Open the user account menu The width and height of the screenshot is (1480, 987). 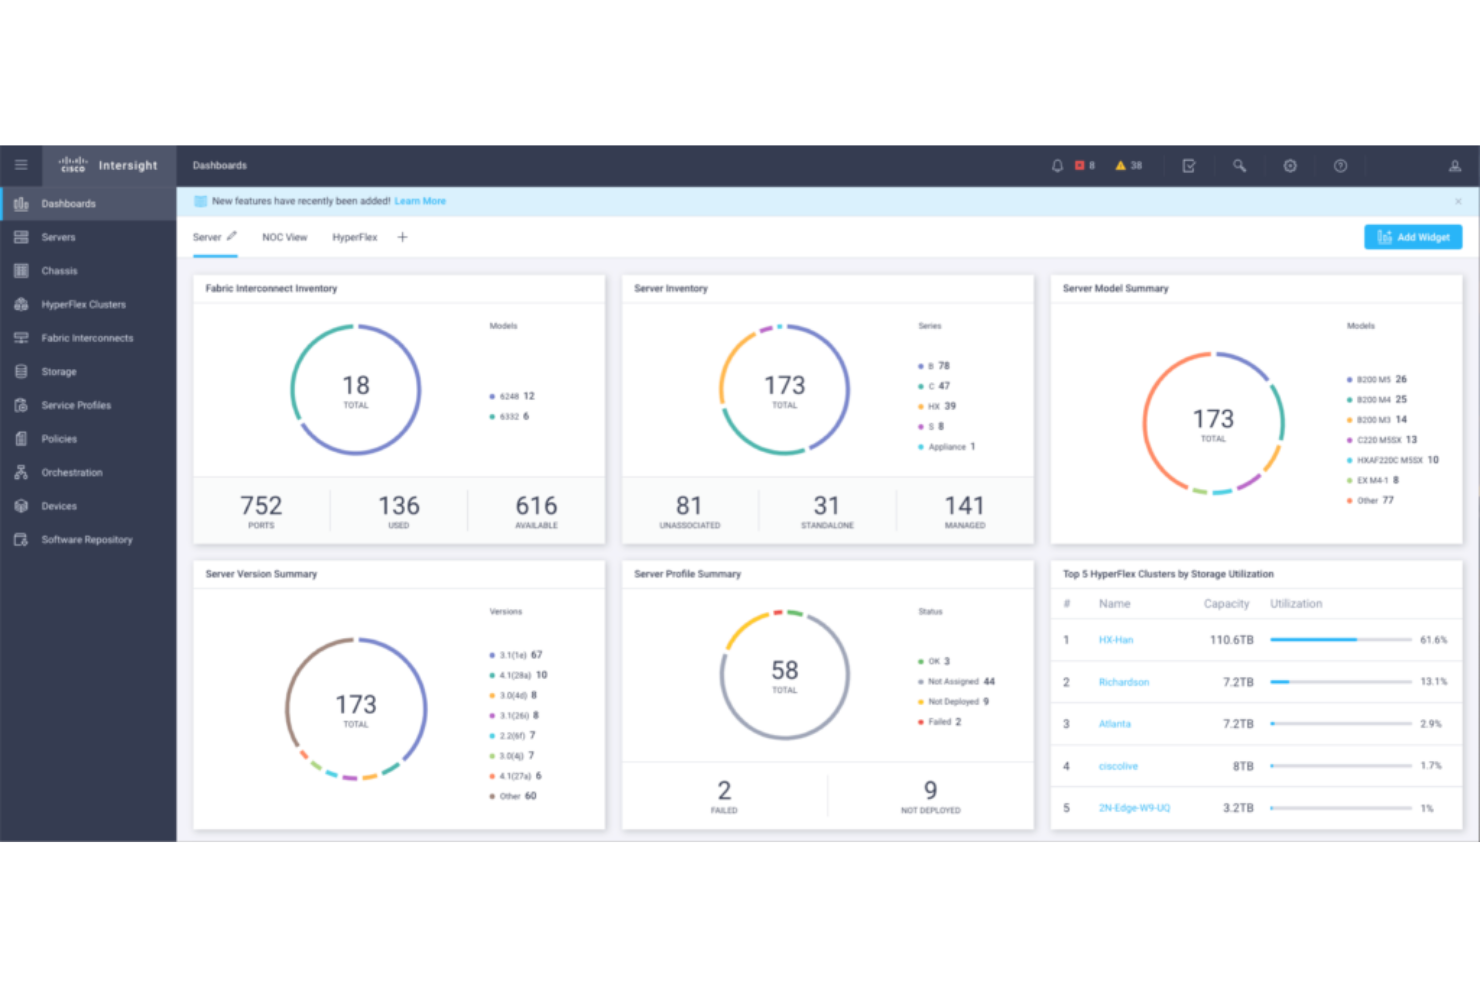[1455, 165]
